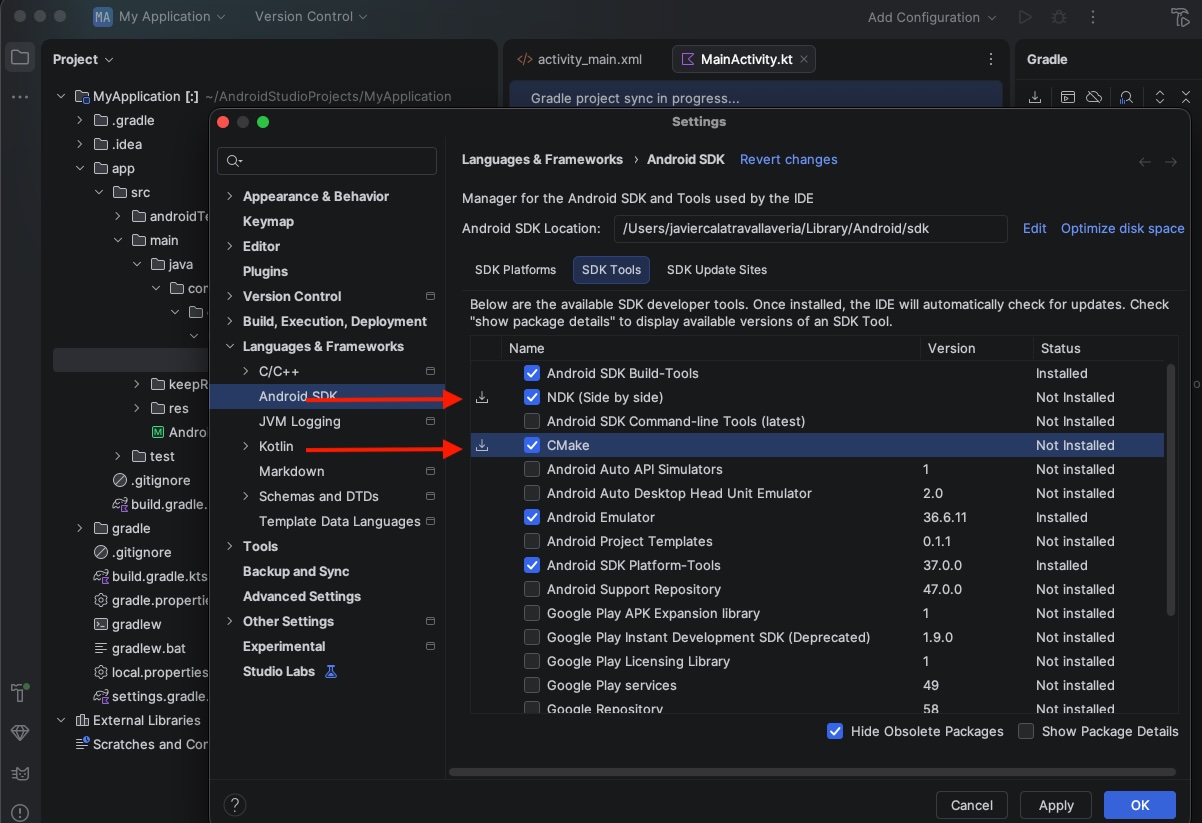Focus the settings search field
This screenshot has height=823, width=1202.
(327, 161)
